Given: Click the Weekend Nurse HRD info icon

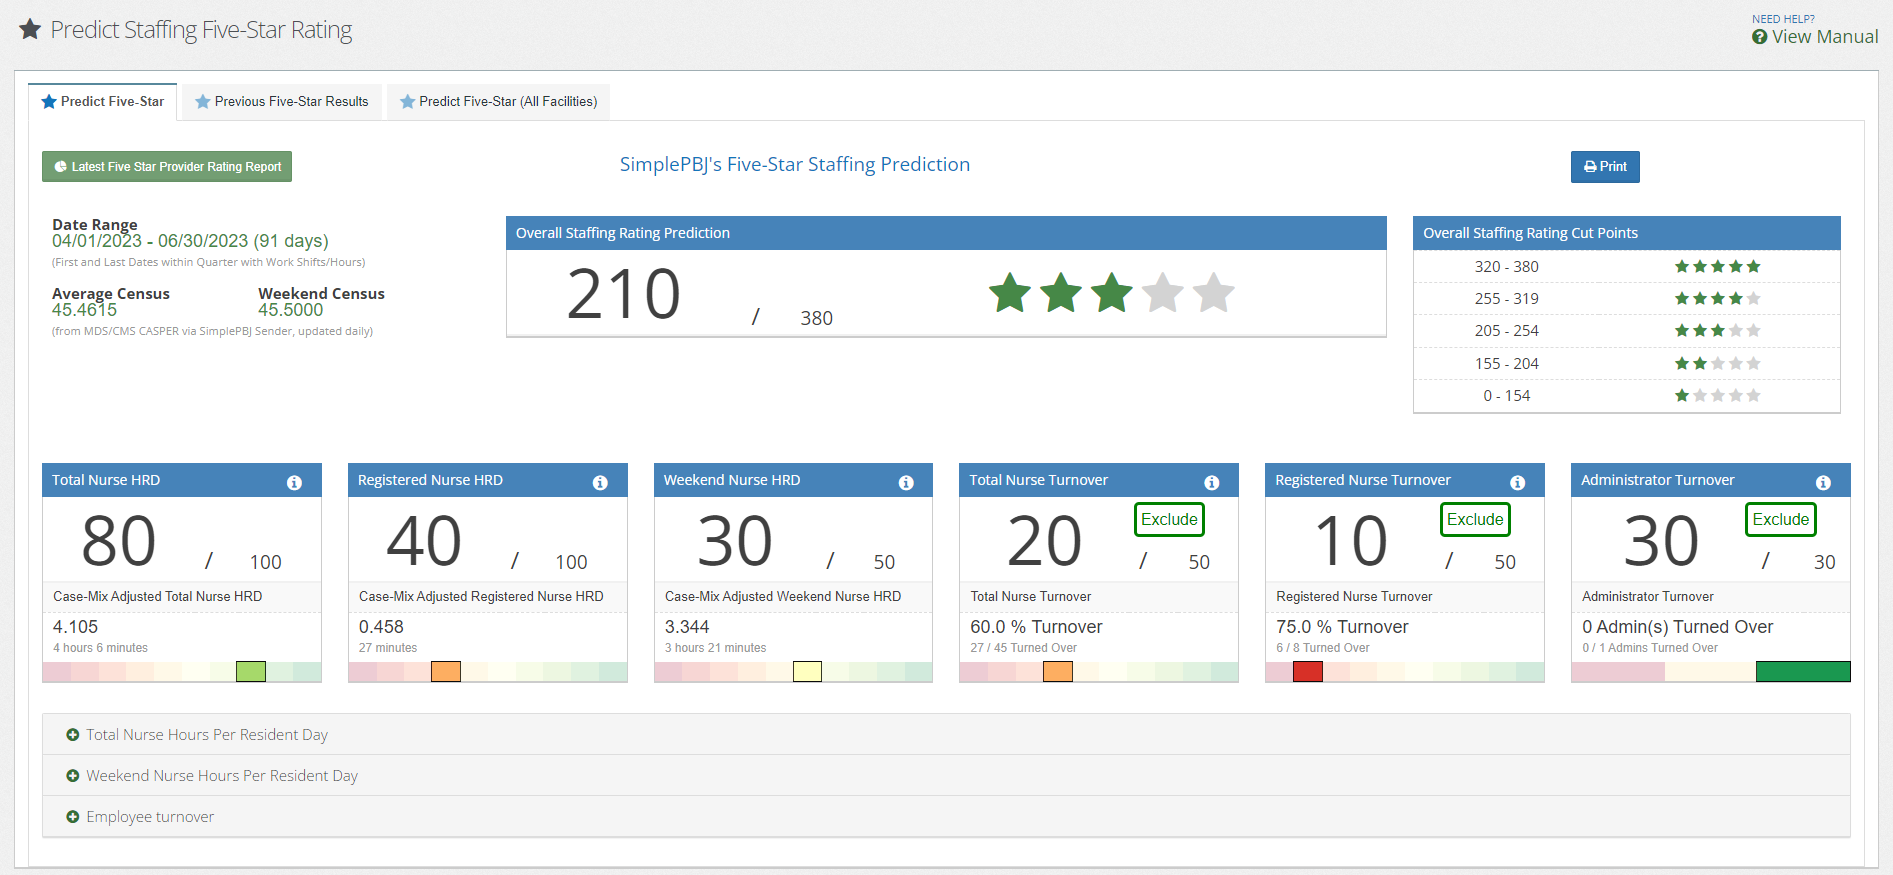Looking at the screenshot, I should tap(906, 482).
